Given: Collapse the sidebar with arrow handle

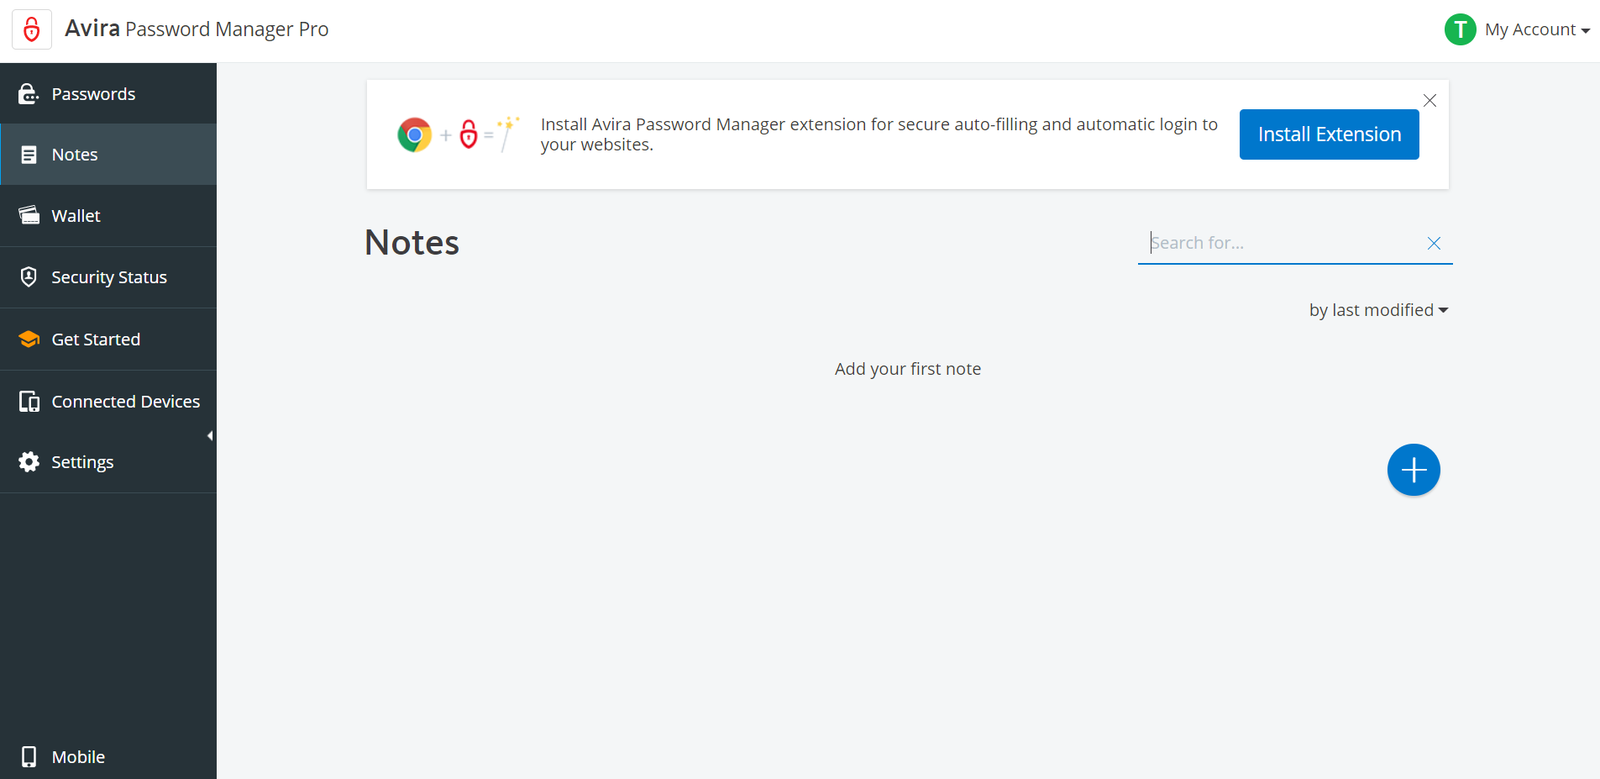Looking at the screenshot, I should (x=210, y=436).
